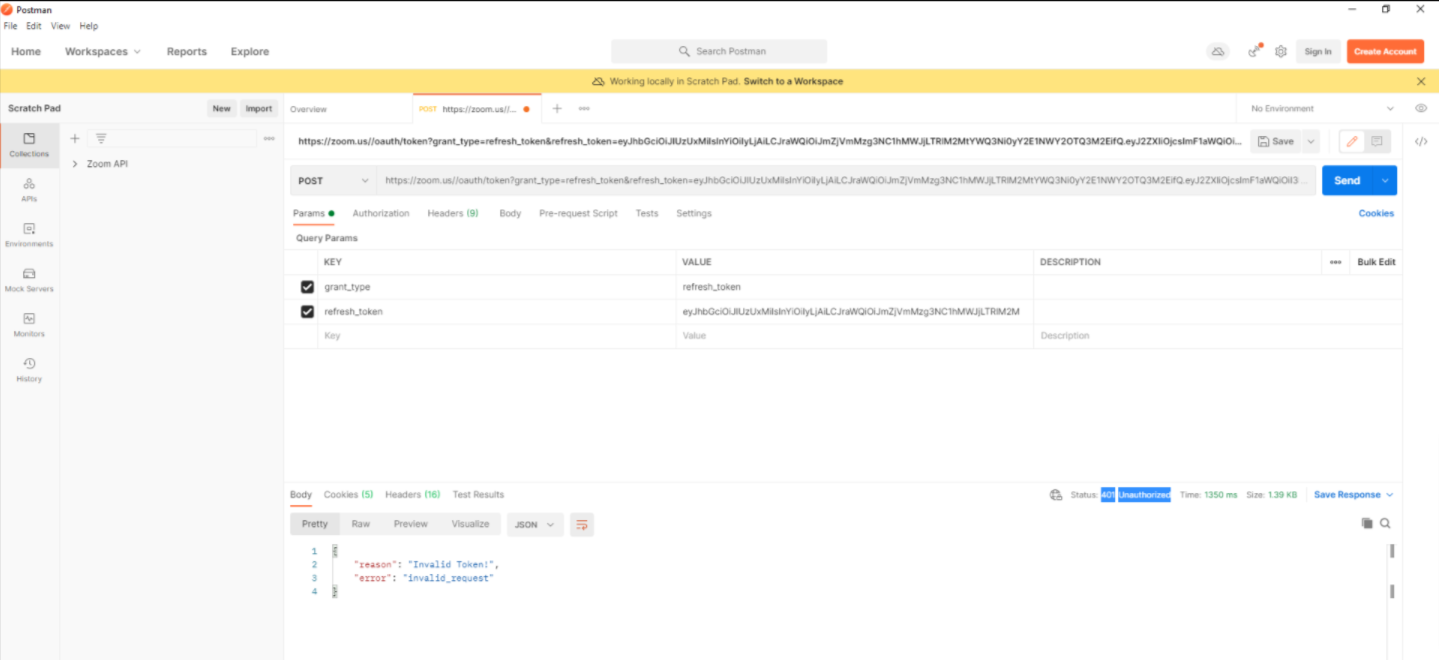Go to the Overview tab

[x=308, y=109]
